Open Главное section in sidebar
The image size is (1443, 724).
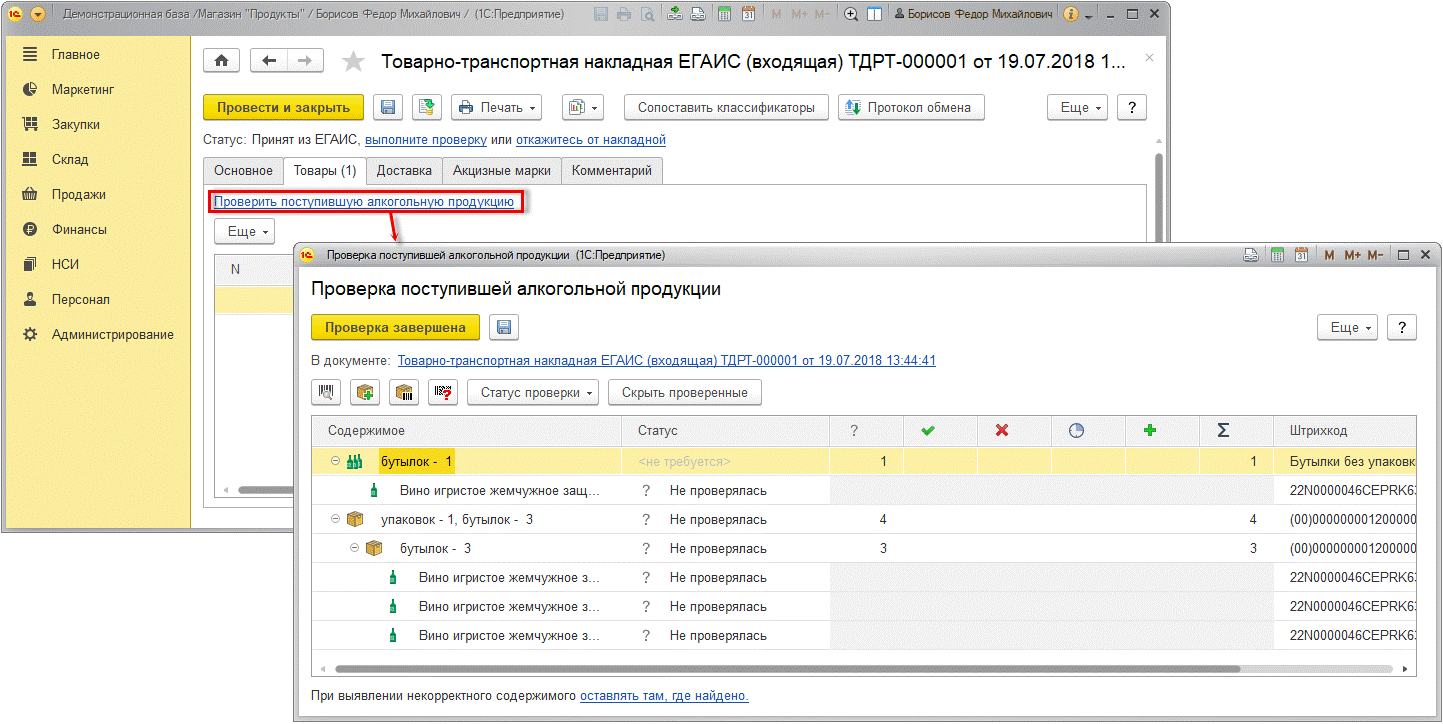76,54
